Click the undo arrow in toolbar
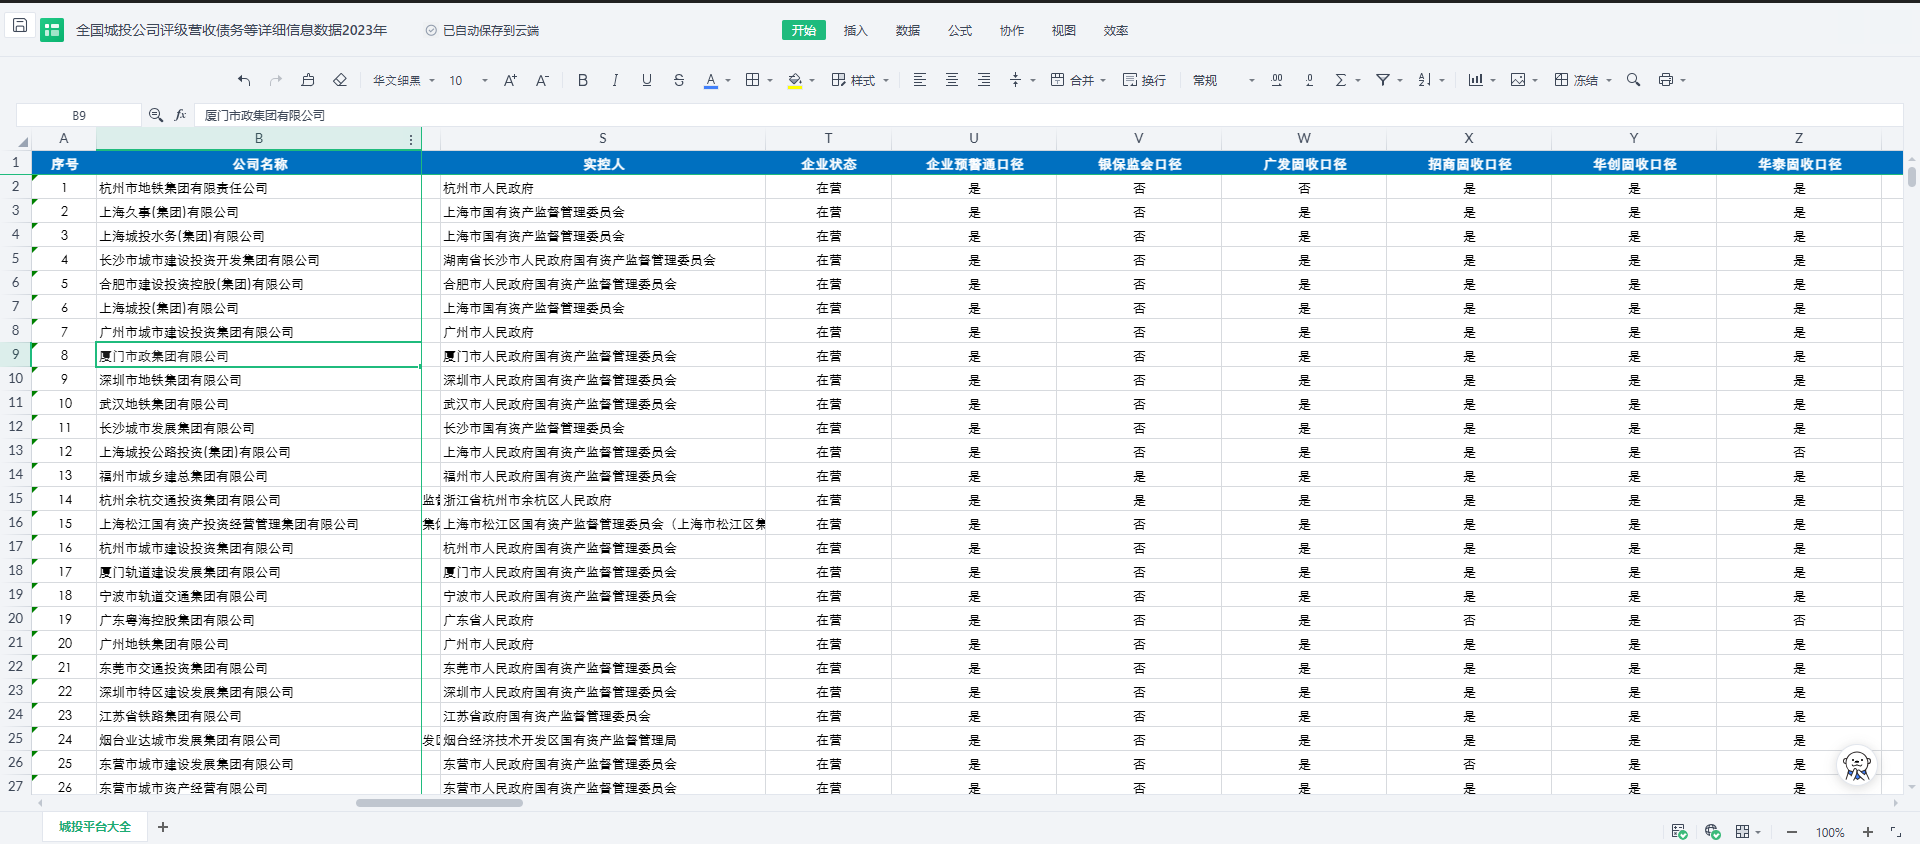This screenshot has width=1920, height=844. point(244,80)
